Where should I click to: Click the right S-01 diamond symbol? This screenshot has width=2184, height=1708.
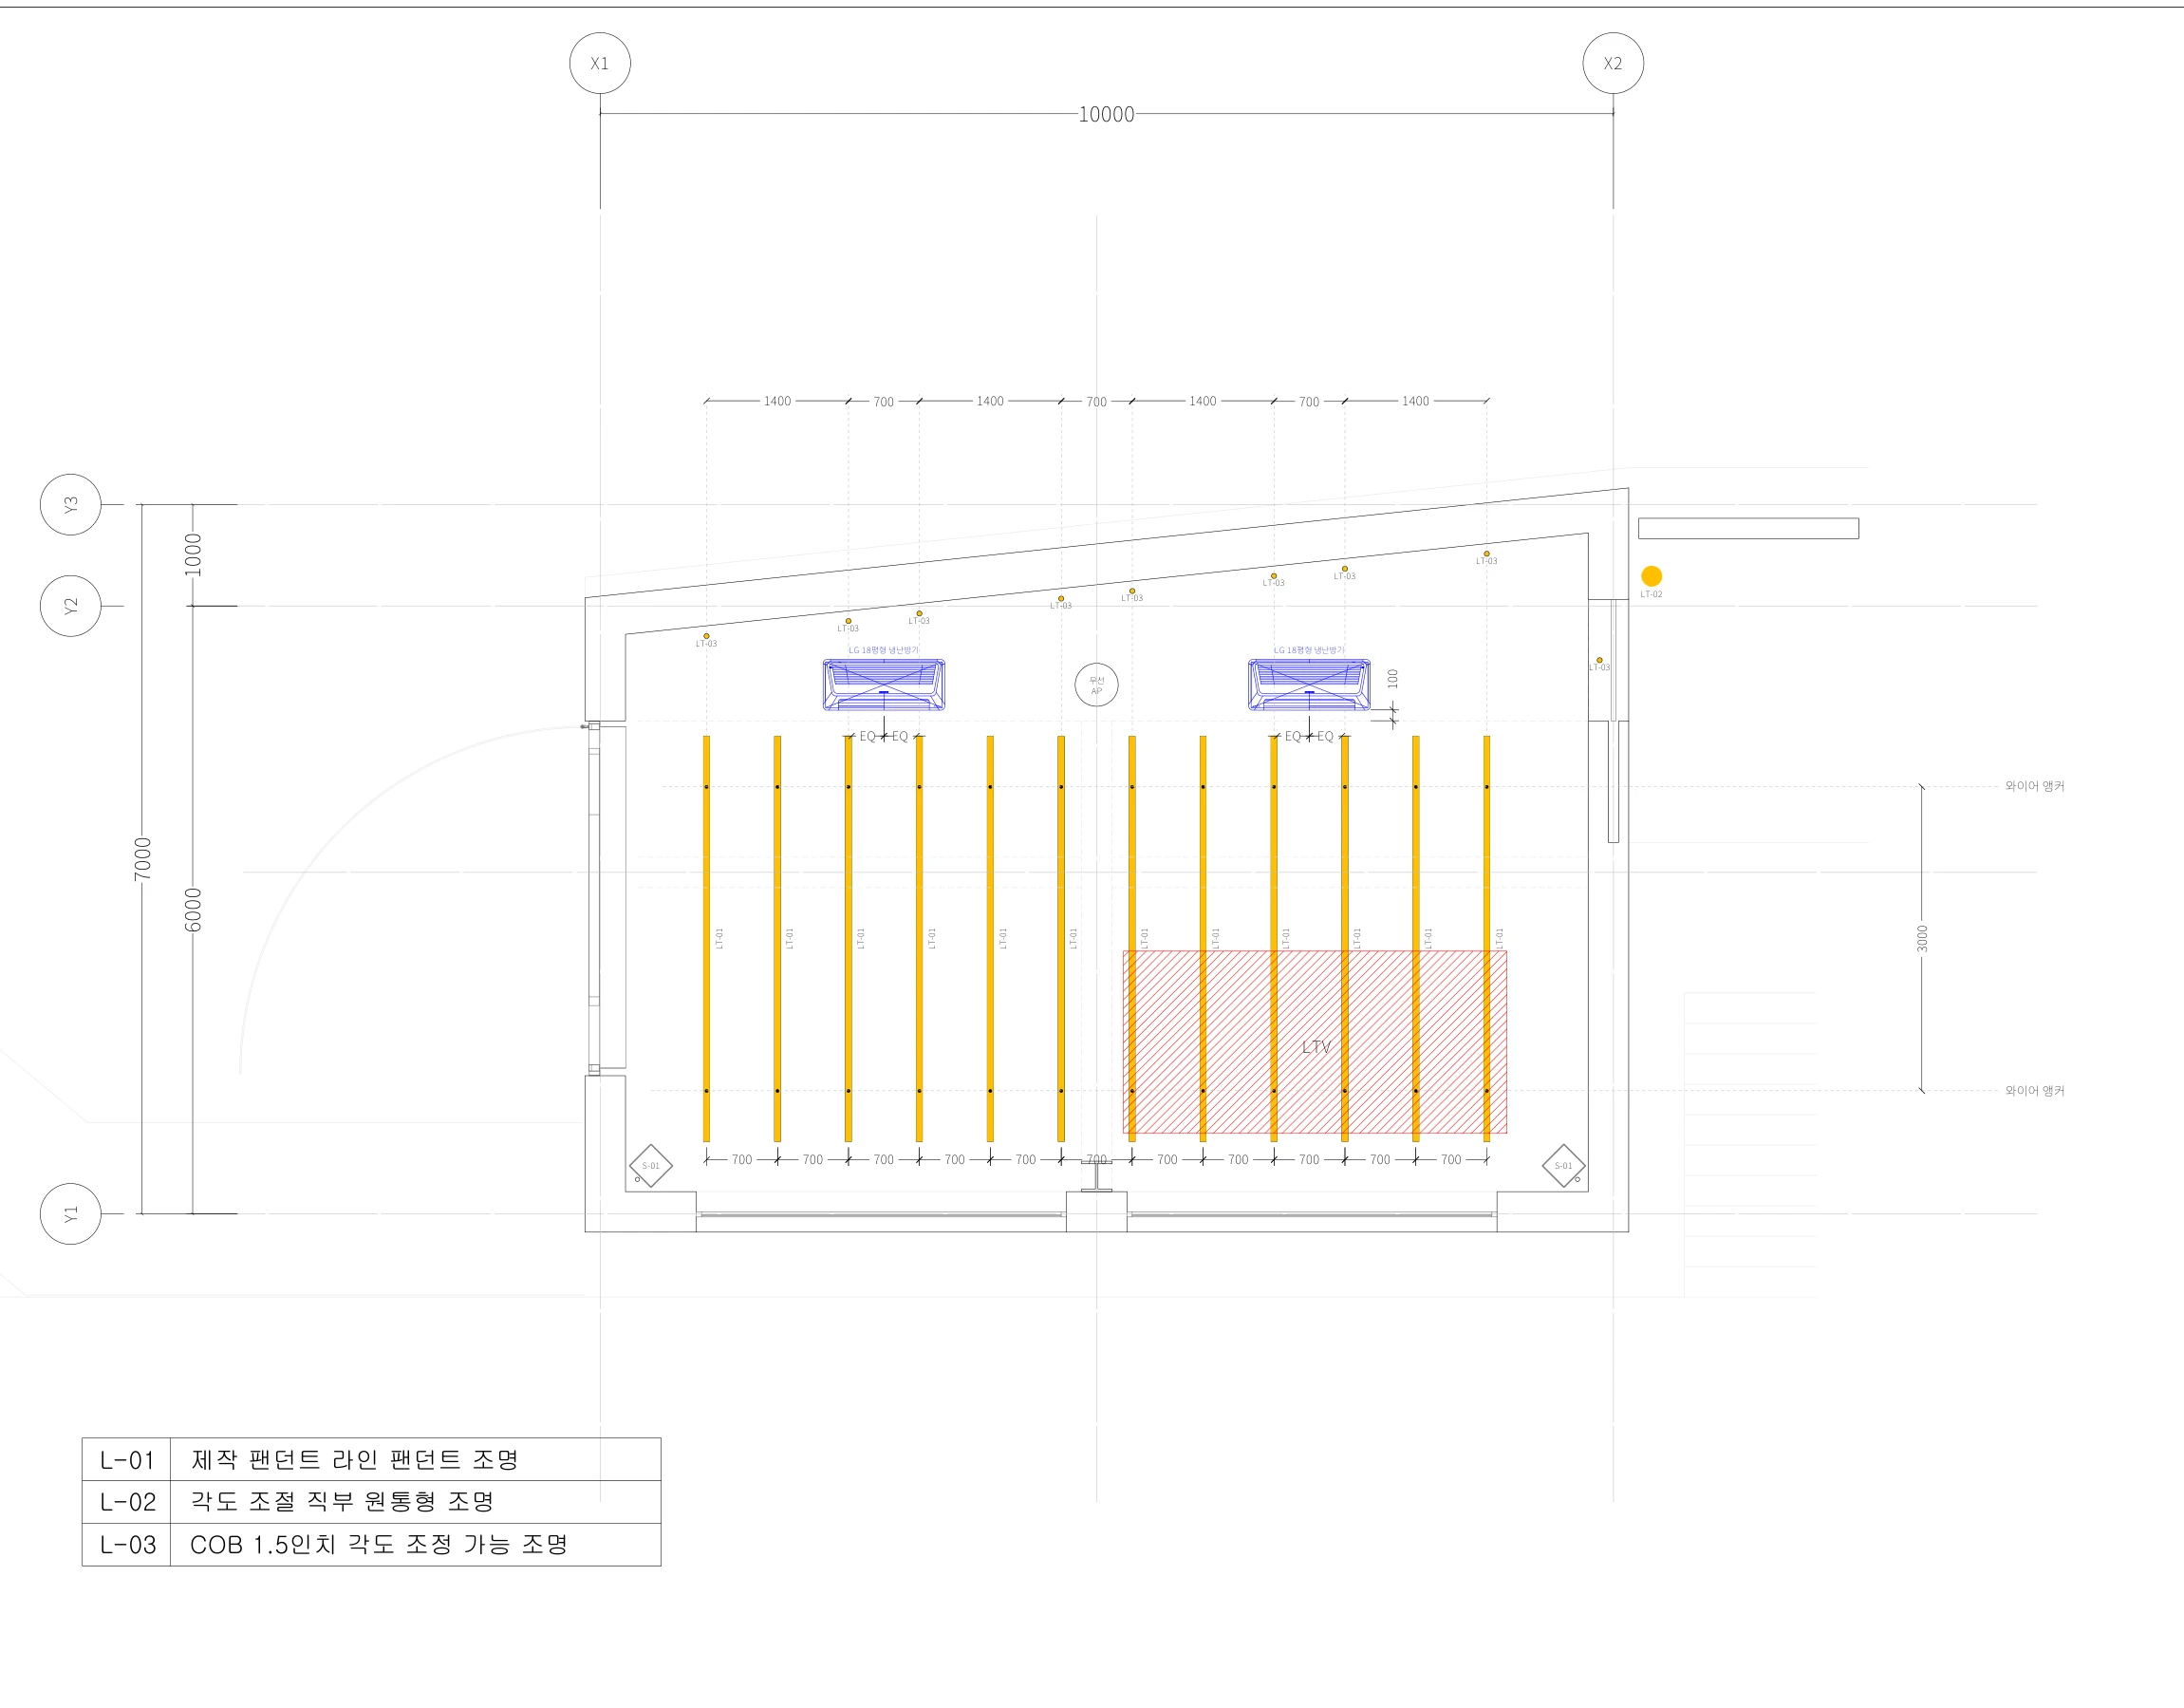click(x=1564, y=1166)
